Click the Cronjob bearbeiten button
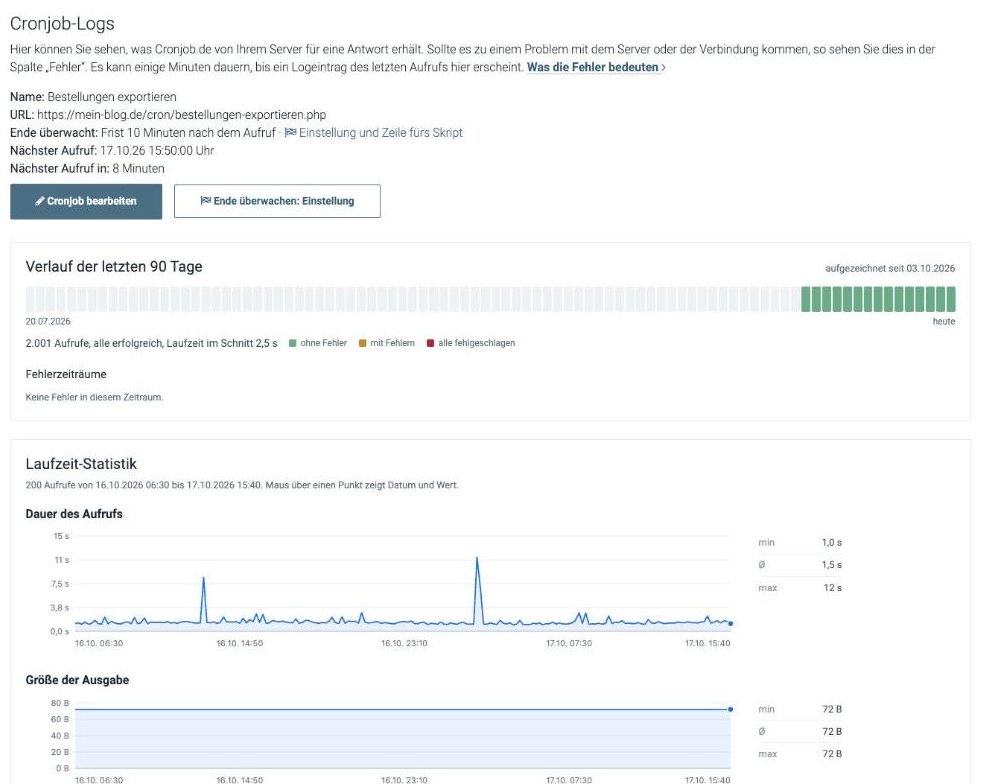982x784 pixels. click(86, 201)
